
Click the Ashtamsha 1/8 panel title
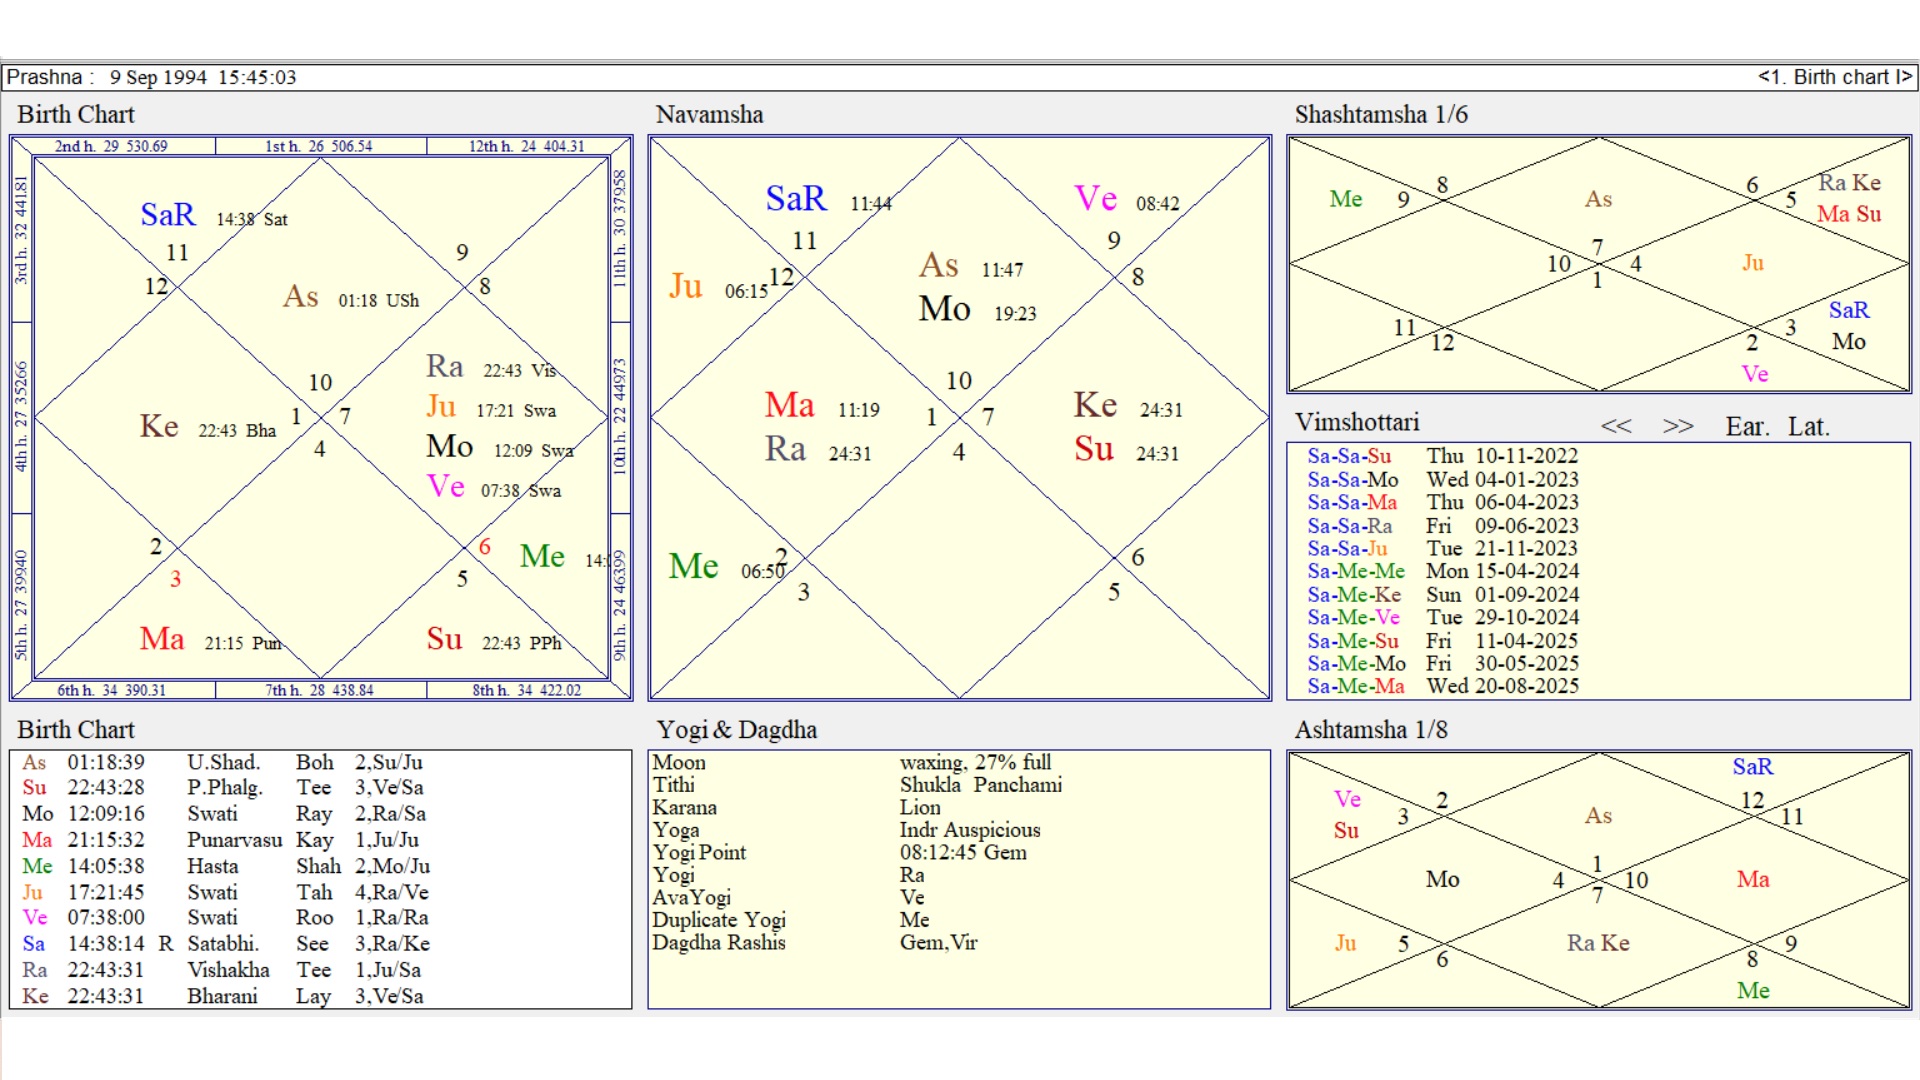(x=1371, y=730)
